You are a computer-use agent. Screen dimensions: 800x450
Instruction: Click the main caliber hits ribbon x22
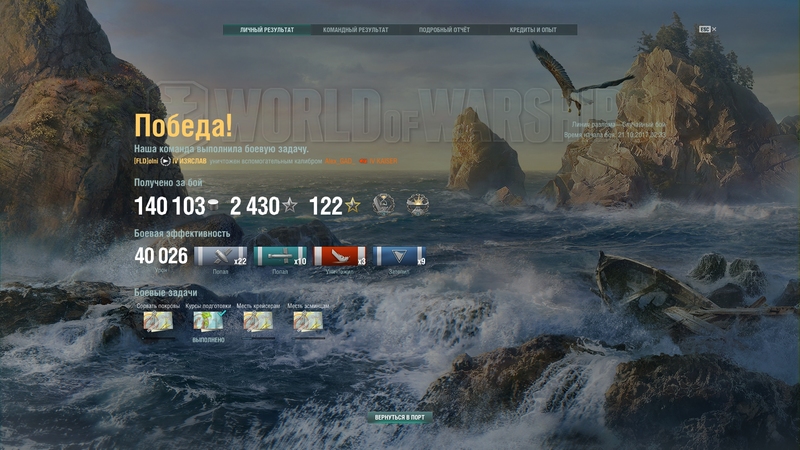tap(220, 257)
